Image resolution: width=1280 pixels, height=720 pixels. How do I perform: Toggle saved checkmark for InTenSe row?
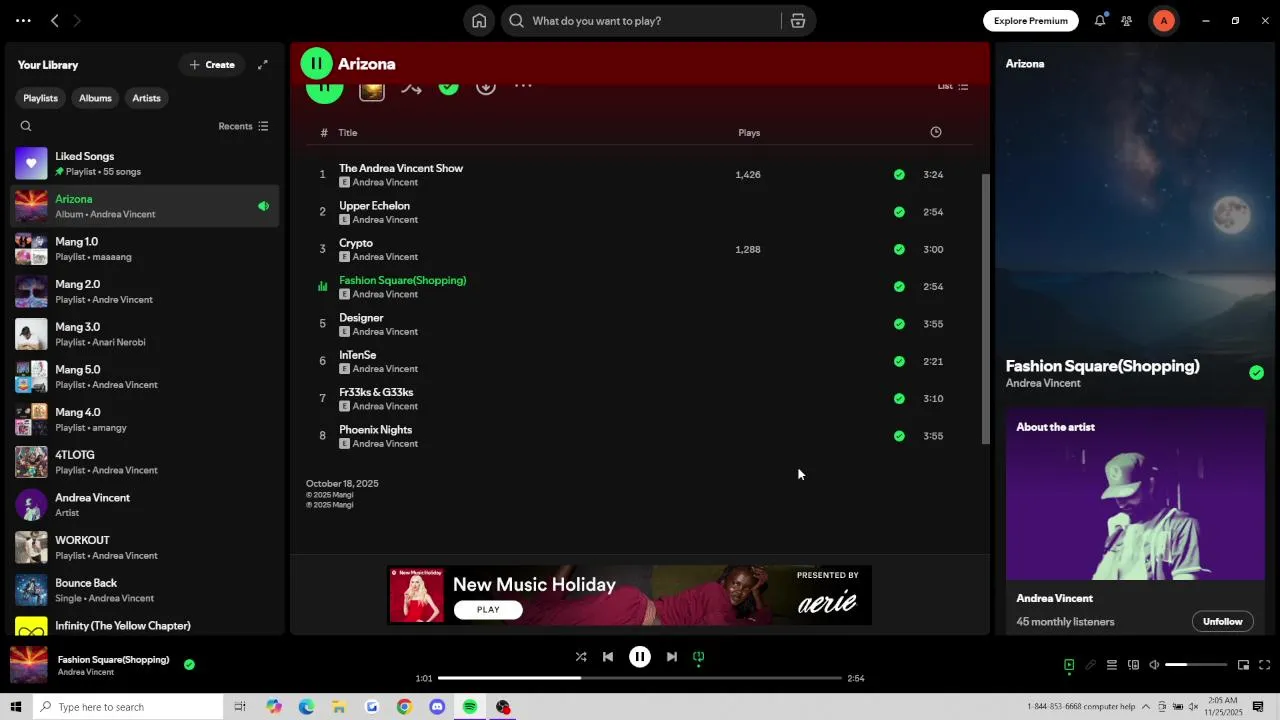point(899,361)
